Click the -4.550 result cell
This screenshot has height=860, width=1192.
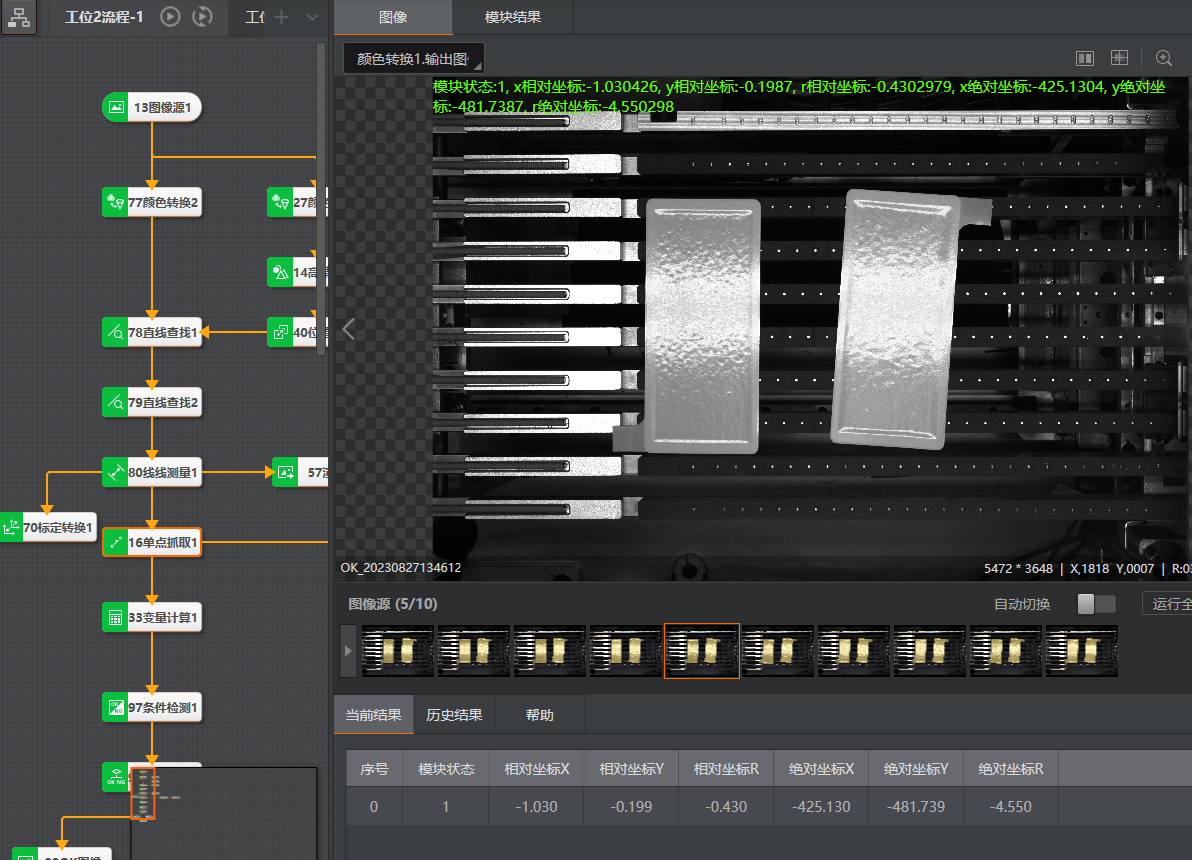[x=1011, y=807]
